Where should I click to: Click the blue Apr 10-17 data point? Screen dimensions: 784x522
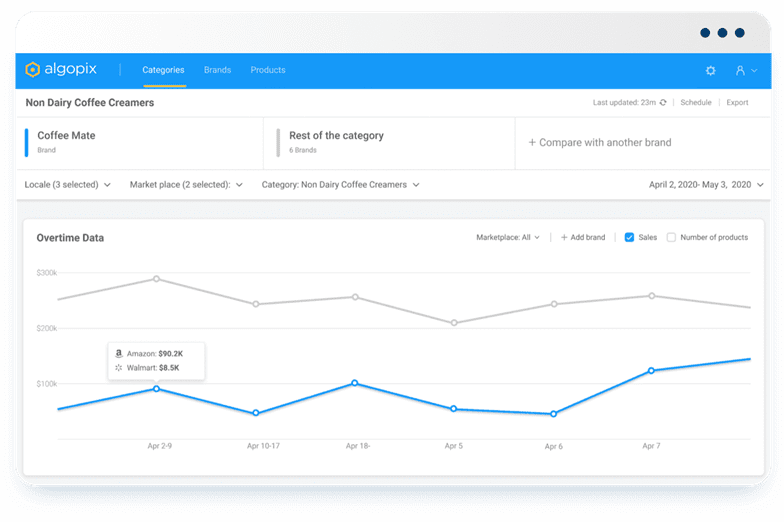point(256,413)
